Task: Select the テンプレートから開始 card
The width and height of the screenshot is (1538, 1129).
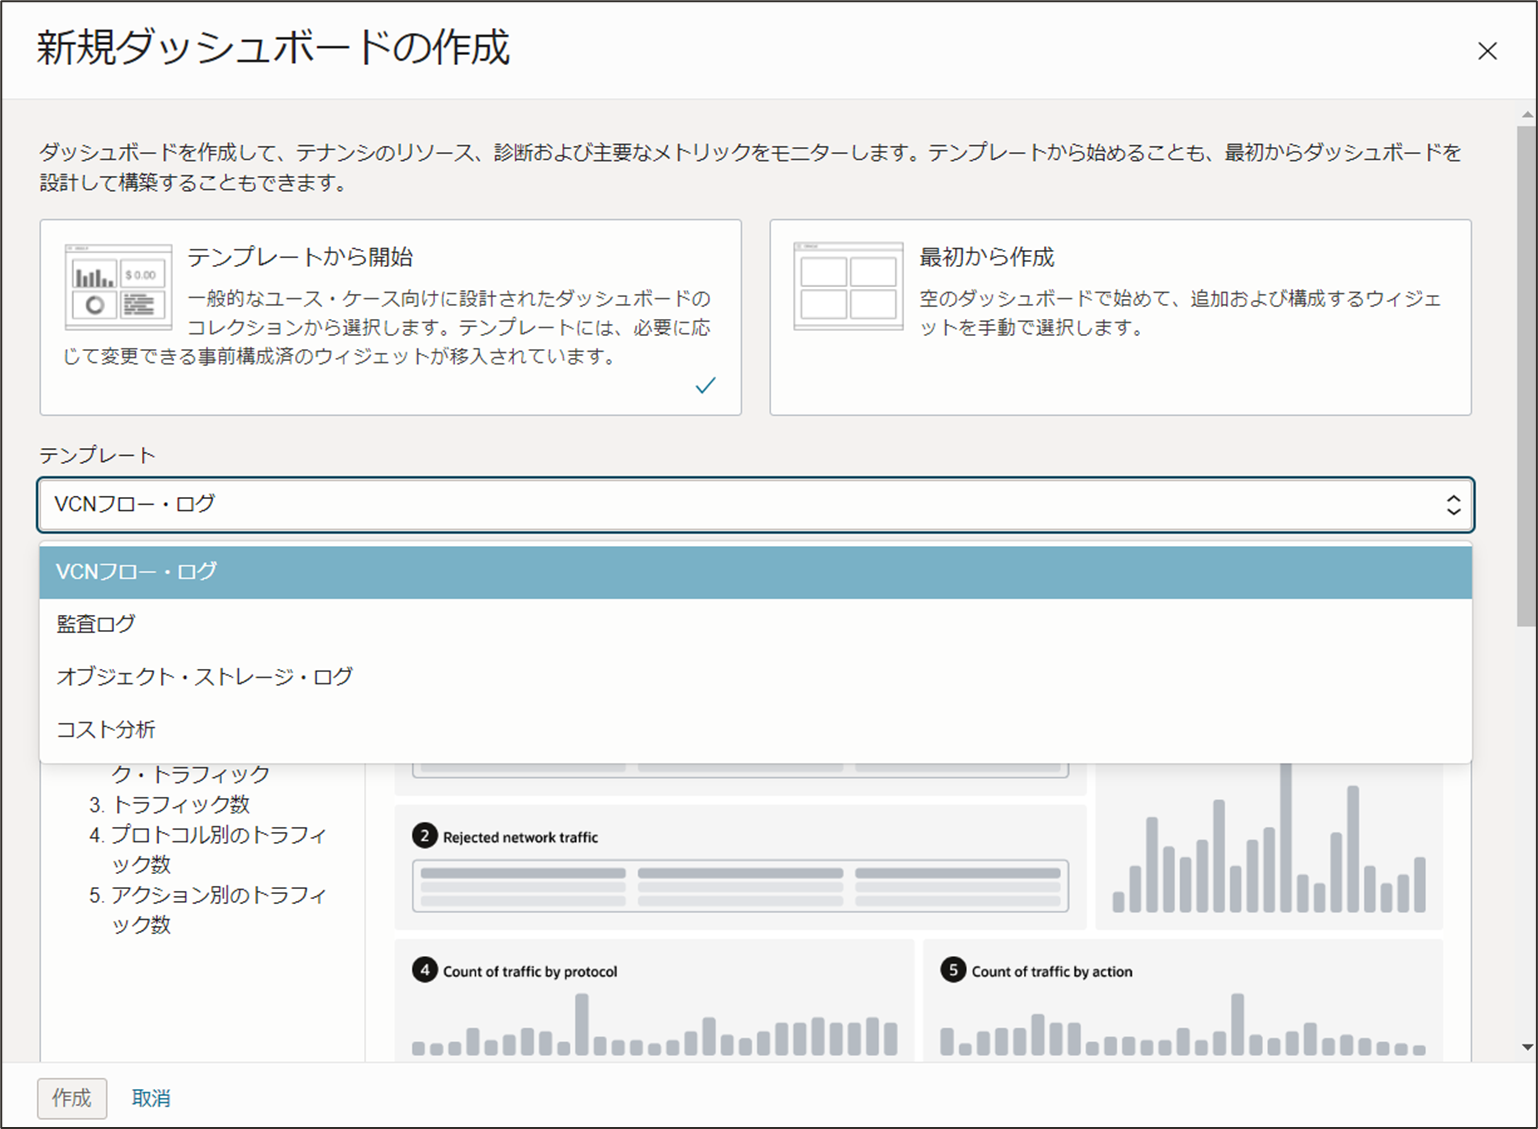Action: (x=390, y=317)
